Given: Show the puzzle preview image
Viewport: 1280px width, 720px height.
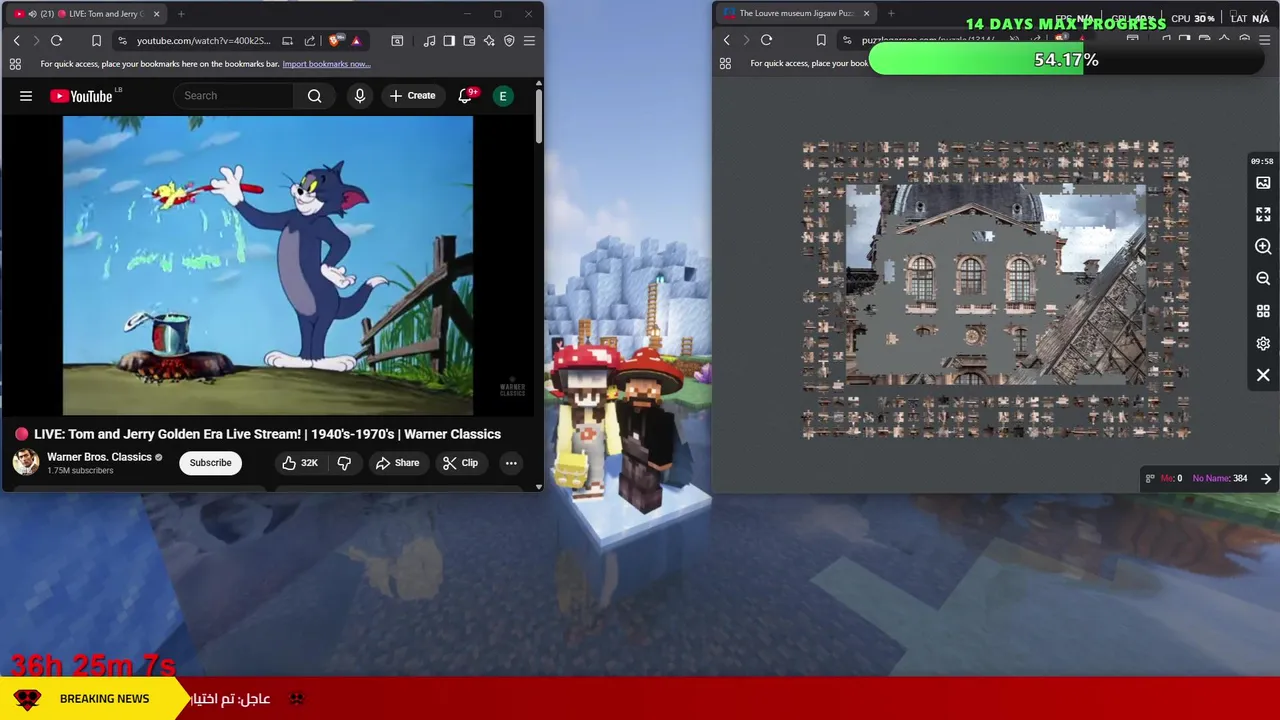Looking at the screenshot, I should click(1263, 183).
